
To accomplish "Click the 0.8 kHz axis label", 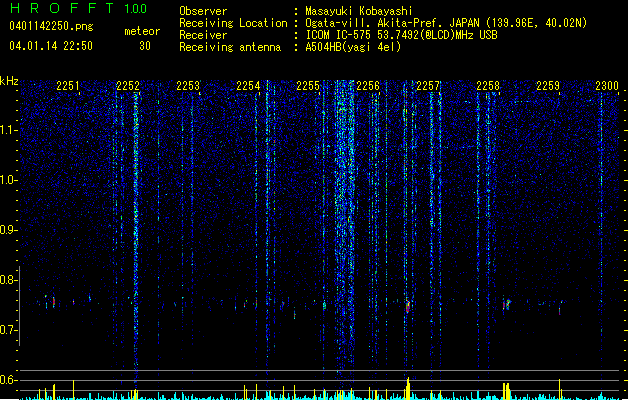I will (x=8, y=280).
